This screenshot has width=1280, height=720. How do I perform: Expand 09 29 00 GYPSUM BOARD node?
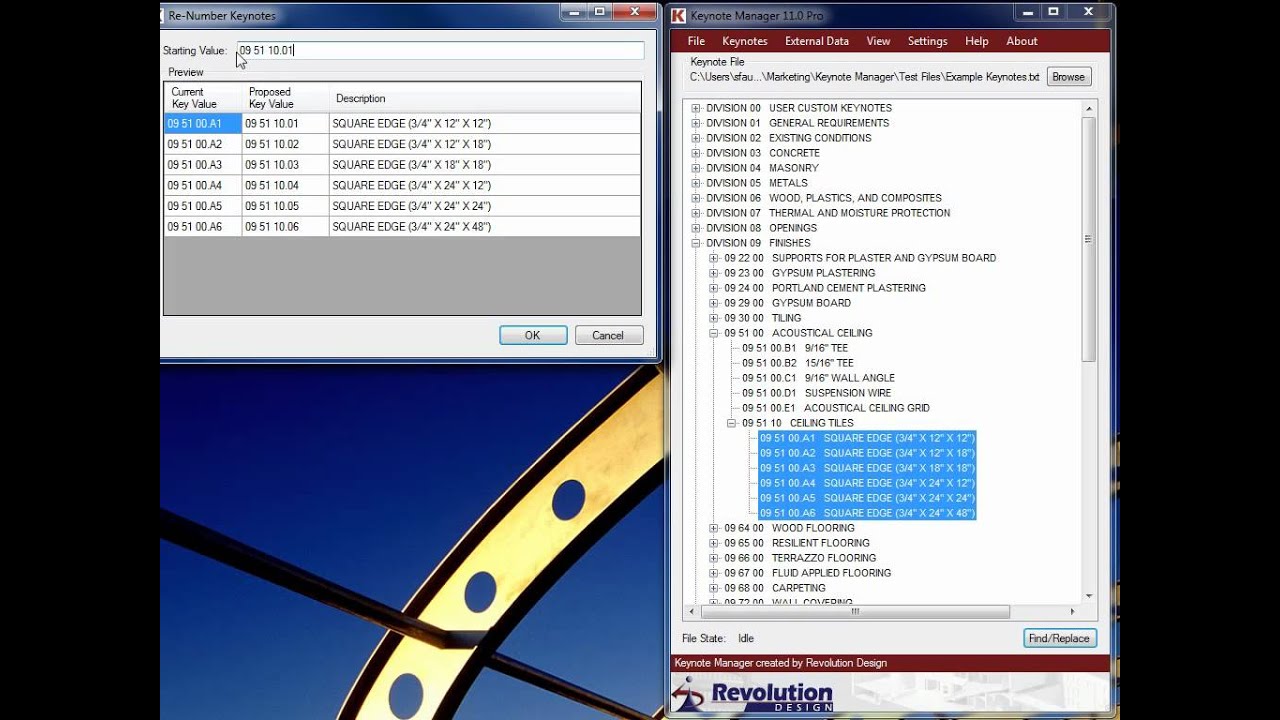coord(714,303)
